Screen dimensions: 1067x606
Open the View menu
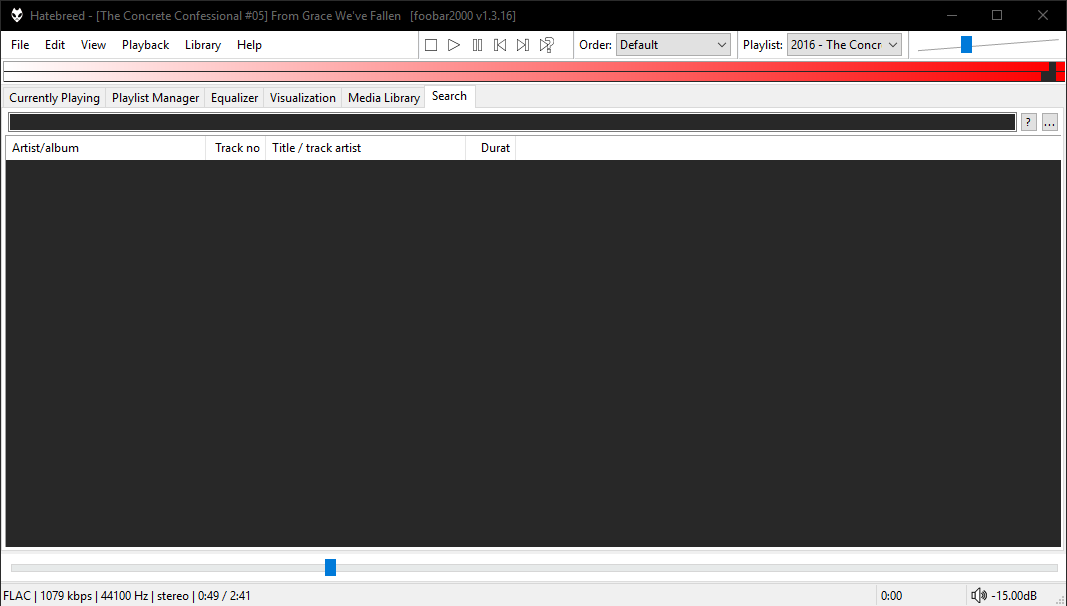tap(93, 45)
